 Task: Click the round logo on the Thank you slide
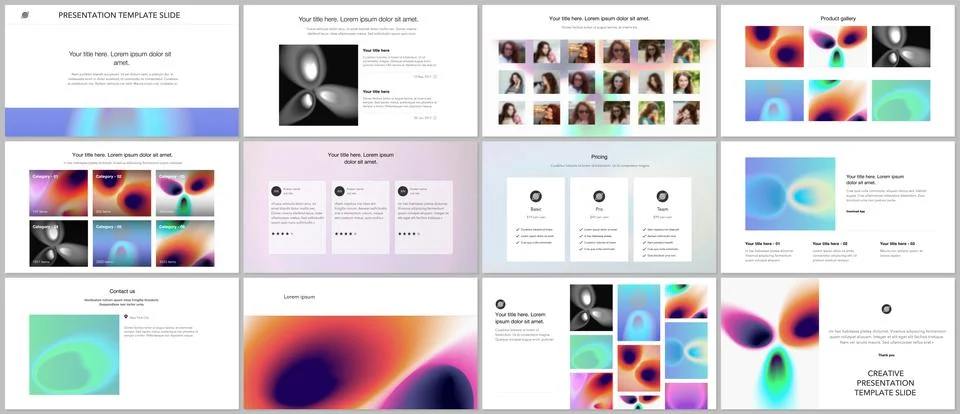[887, 309]
